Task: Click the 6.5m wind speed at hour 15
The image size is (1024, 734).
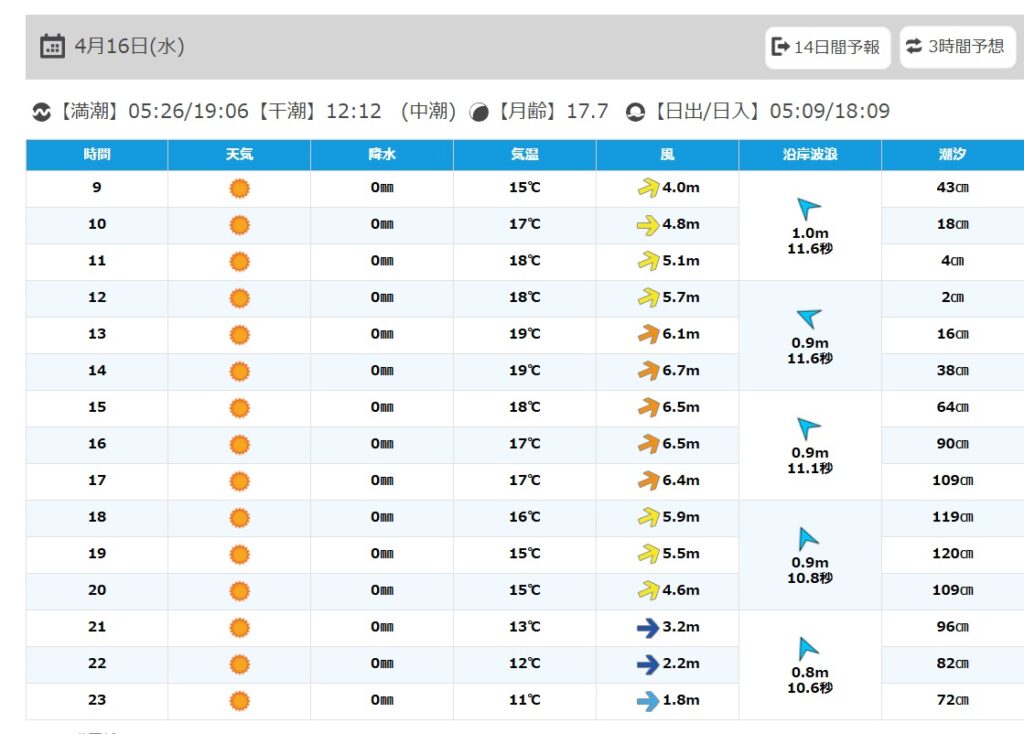Action: pos(681,407)
